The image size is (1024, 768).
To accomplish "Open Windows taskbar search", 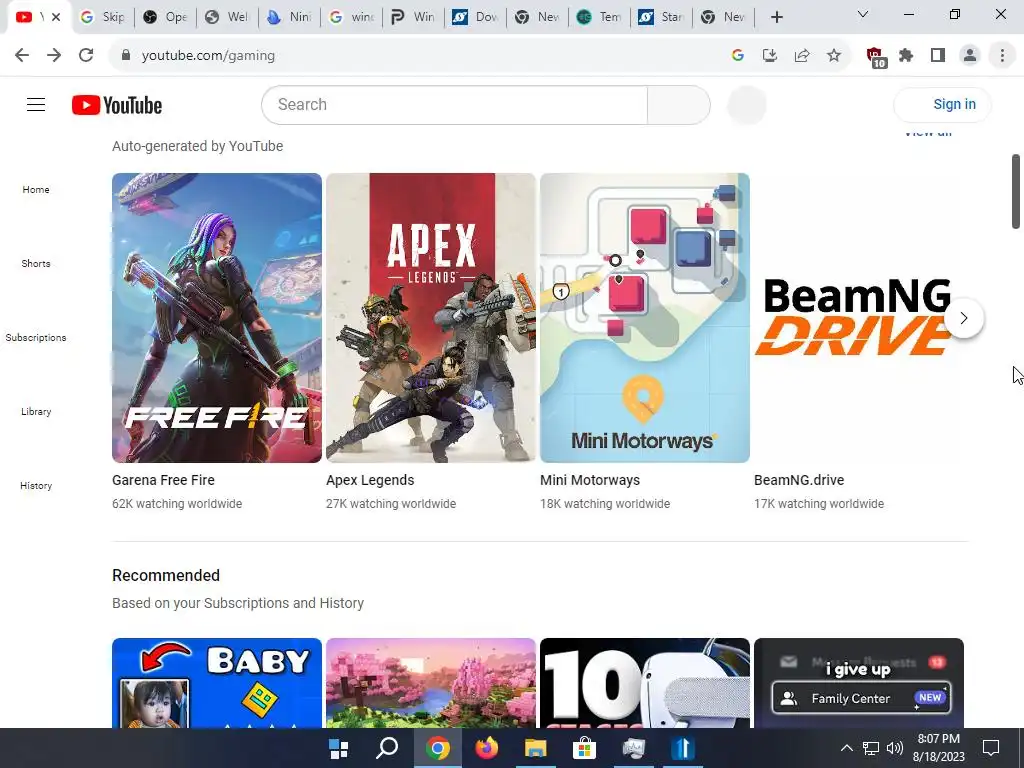I will point(387,748).
